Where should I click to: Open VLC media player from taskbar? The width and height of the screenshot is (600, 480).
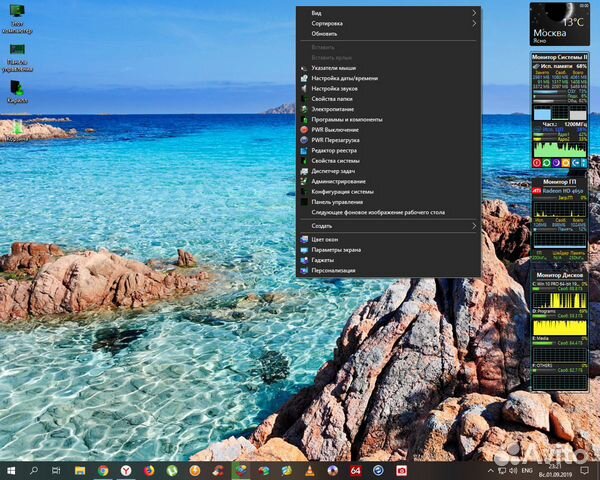coord(310,470)
